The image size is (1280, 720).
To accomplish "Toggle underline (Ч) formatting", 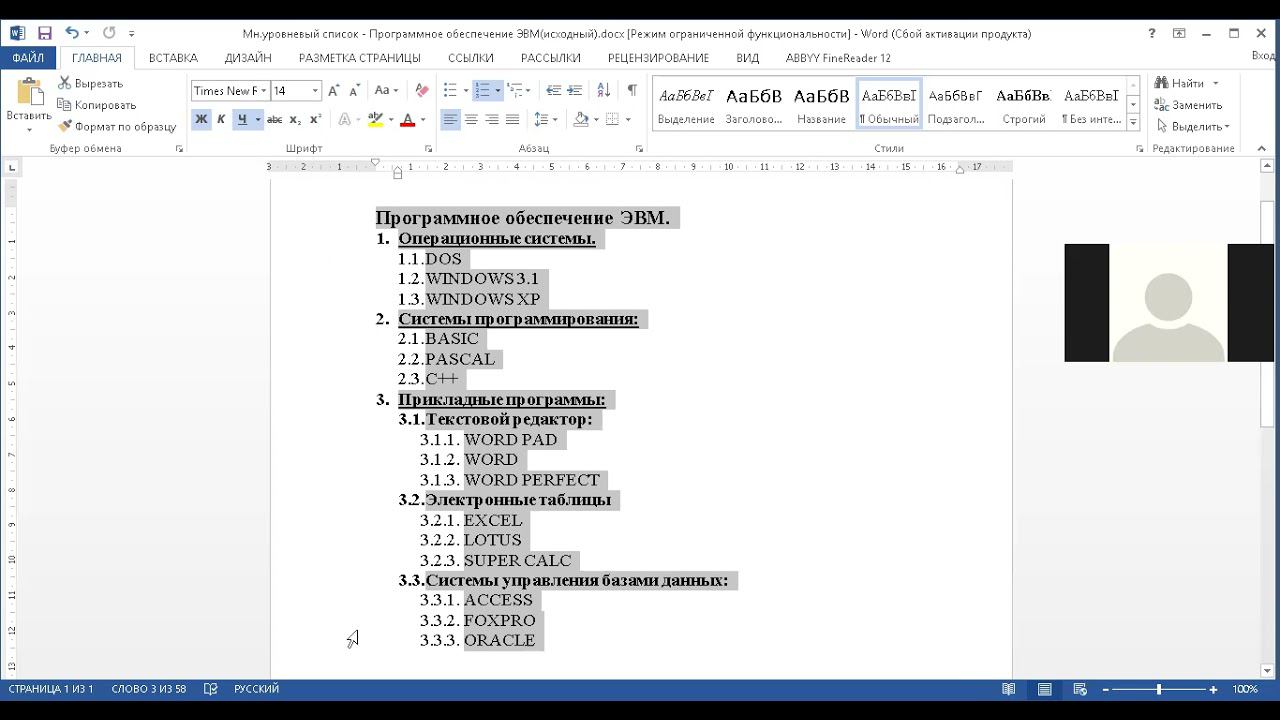I will point(241,120).
